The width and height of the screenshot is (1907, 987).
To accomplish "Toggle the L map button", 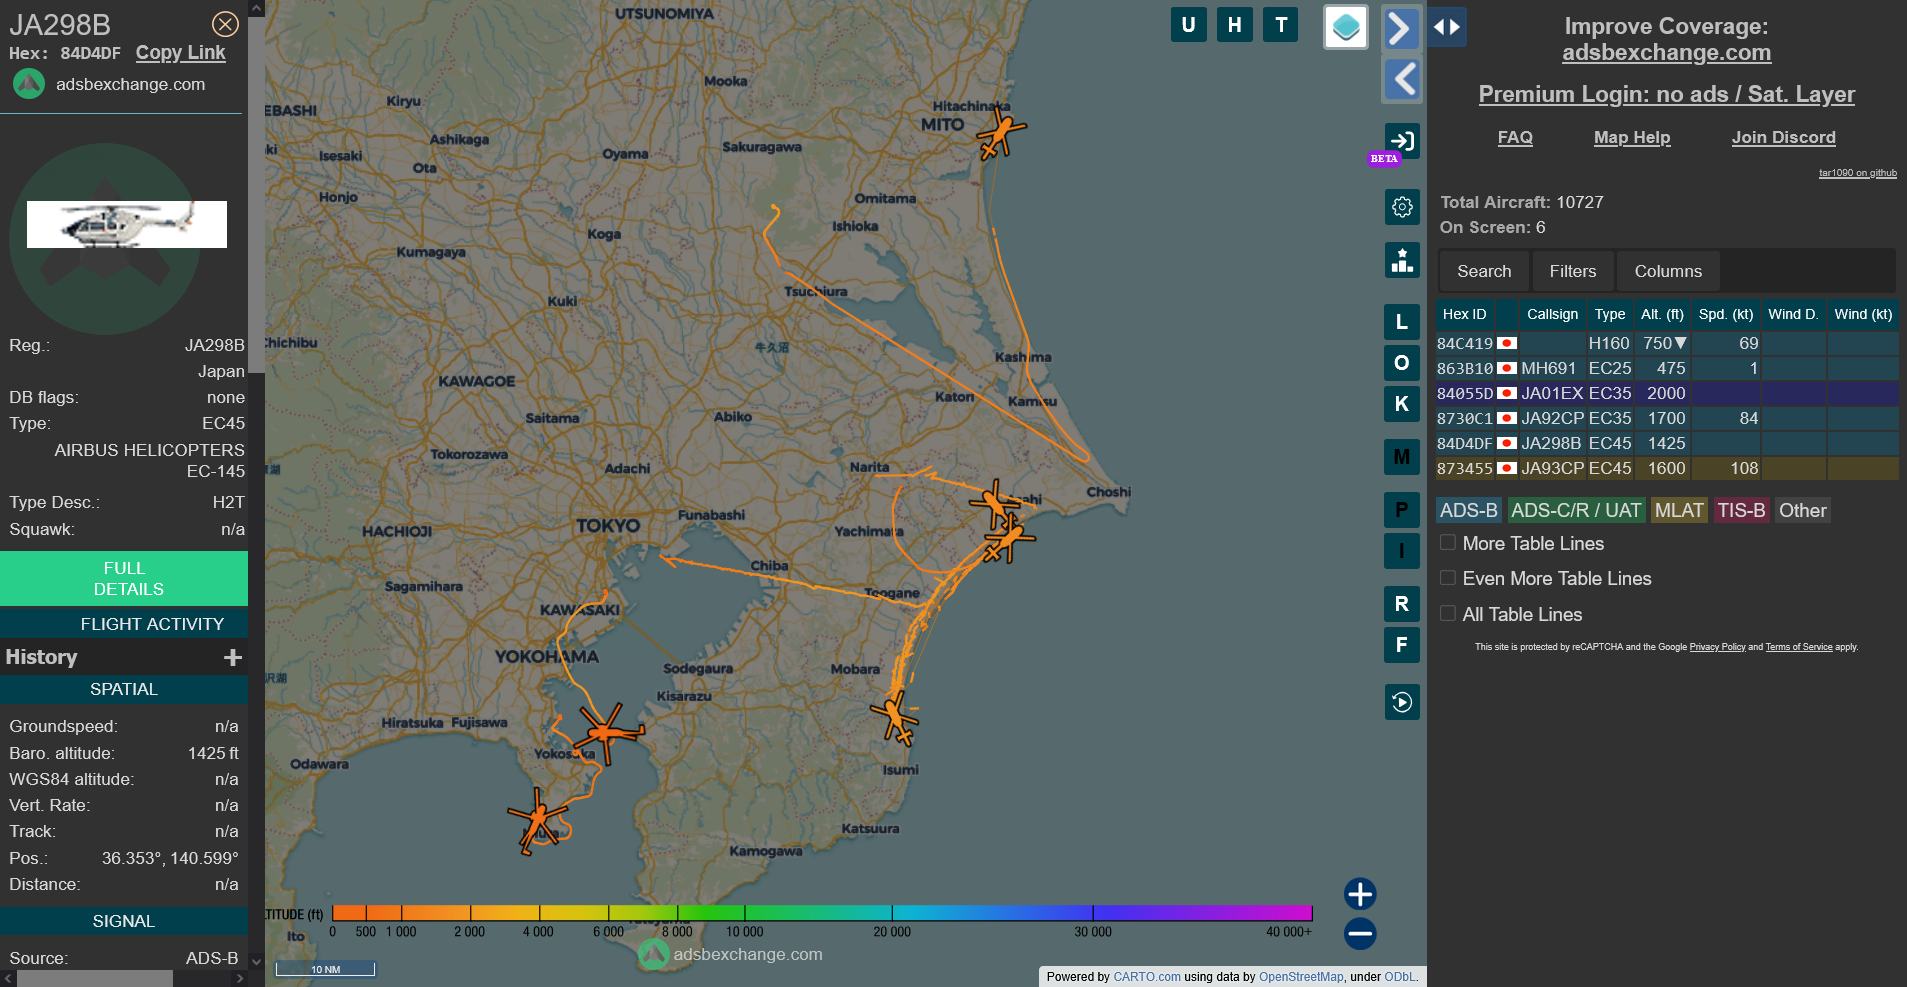I will pyautogui.click(x=1402, y=322).
